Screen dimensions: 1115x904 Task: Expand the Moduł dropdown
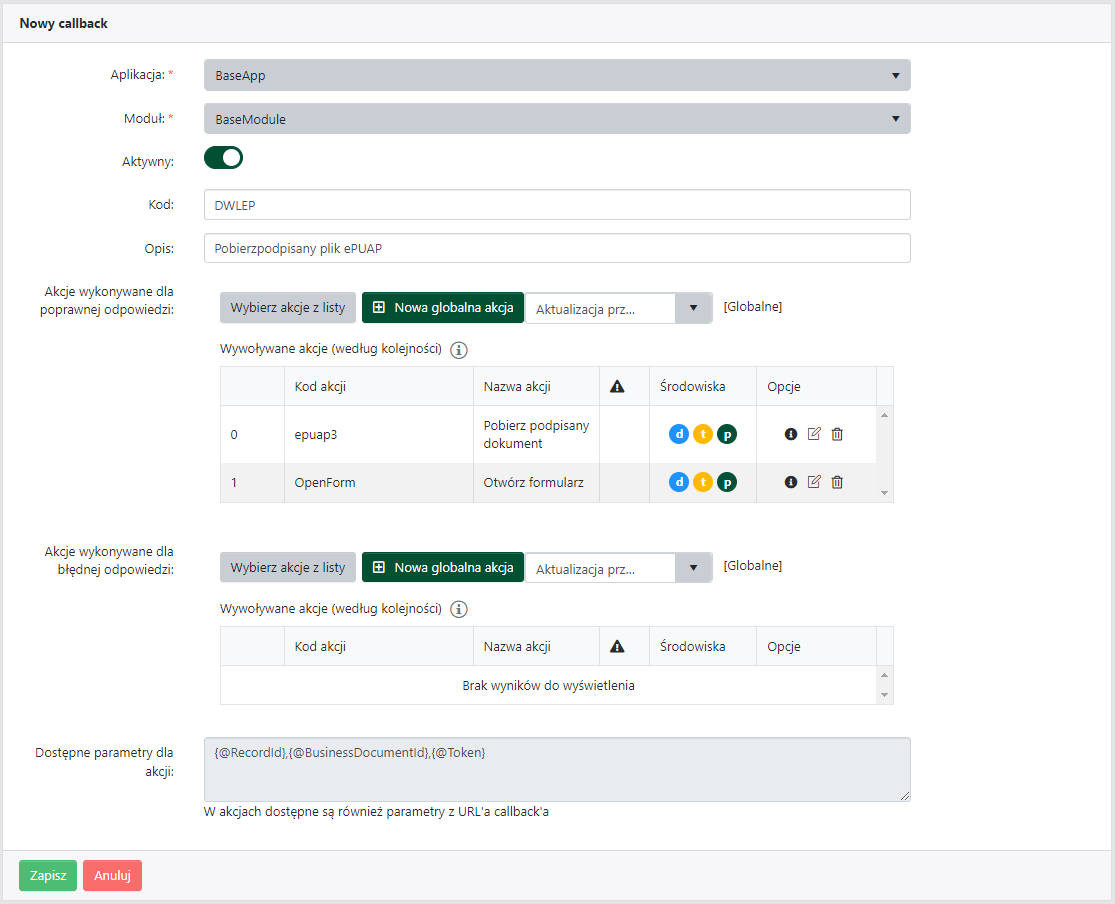pyautogui.click(x=556, y=119)
